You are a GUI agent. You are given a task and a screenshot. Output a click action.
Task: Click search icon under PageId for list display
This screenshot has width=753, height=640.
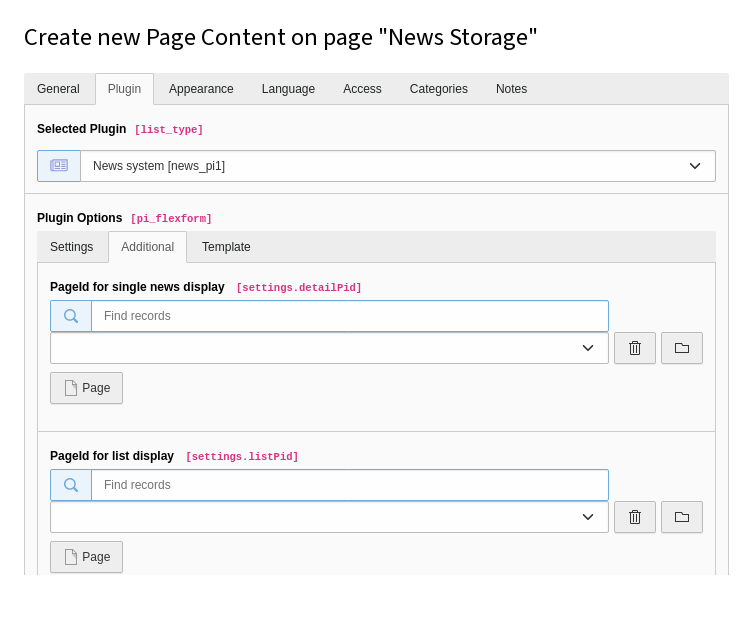pyautogui.click(x=71, y=485)
